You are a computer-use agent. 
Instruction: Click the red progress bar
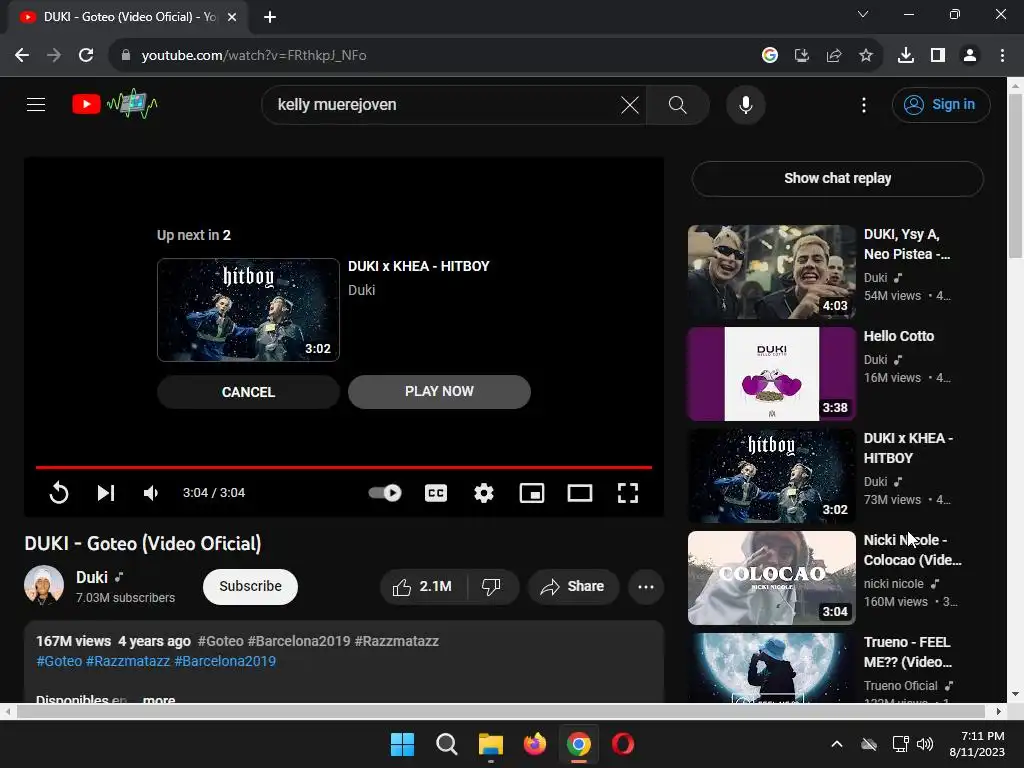pos(344,467)
